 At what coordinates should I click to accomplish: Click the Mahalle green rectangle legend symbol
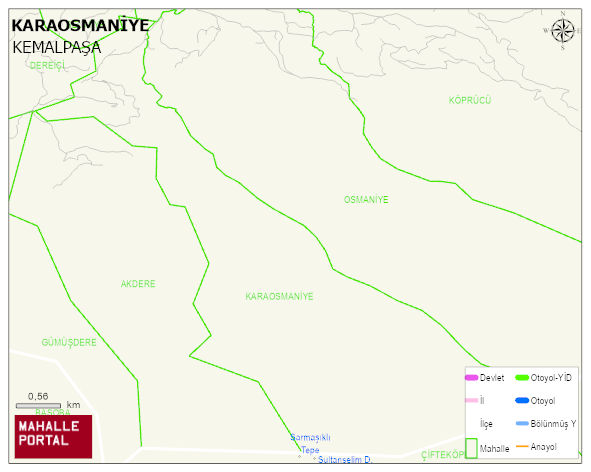(x=472, y=448)
